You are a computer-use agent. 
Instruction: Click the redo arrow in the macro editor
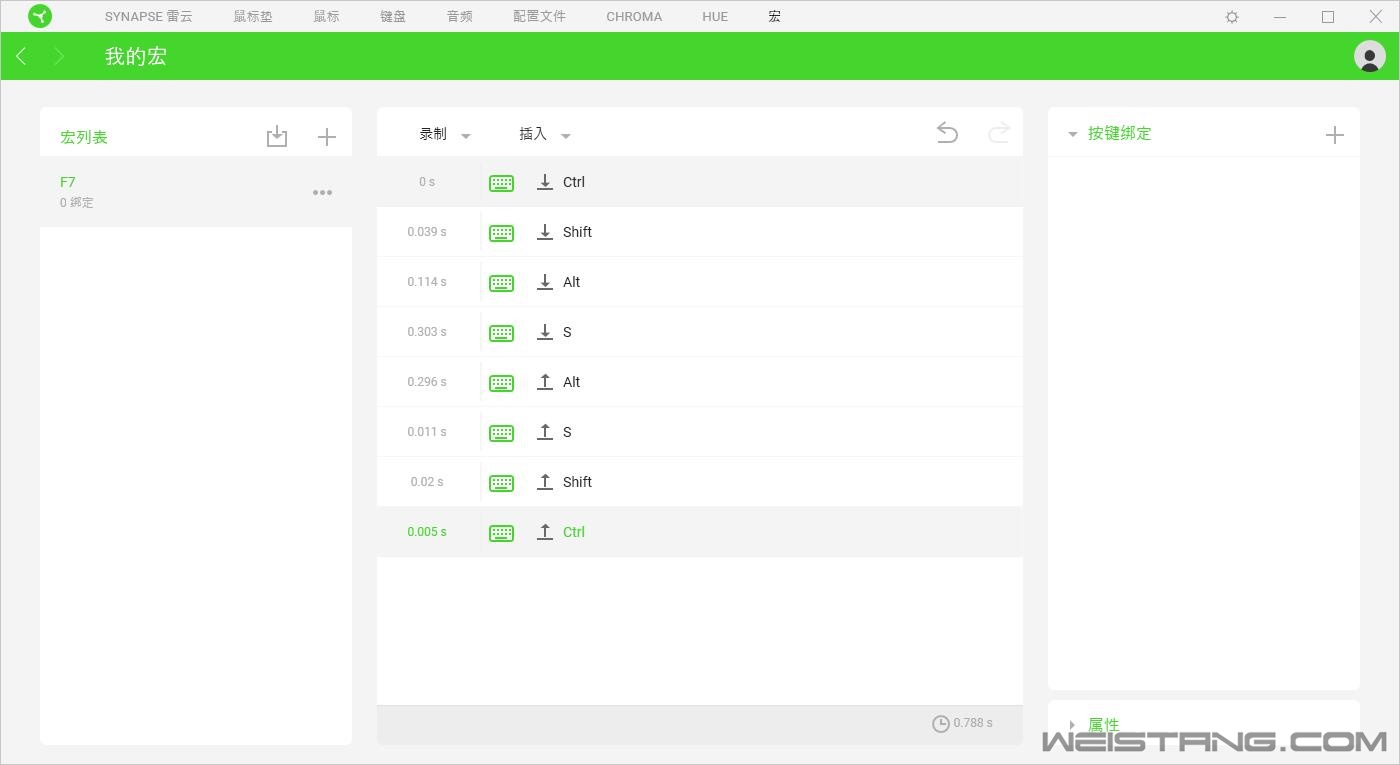pos(998,131)
